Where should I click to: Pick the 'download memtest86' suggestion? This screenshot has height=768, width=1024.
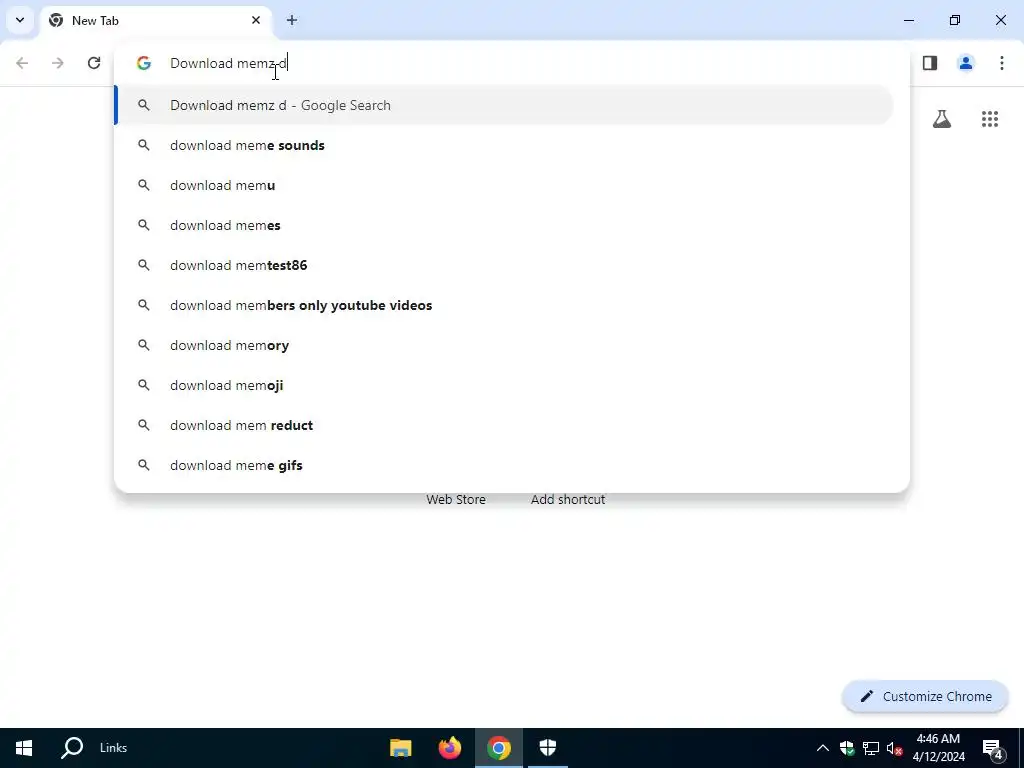(505, 265)
